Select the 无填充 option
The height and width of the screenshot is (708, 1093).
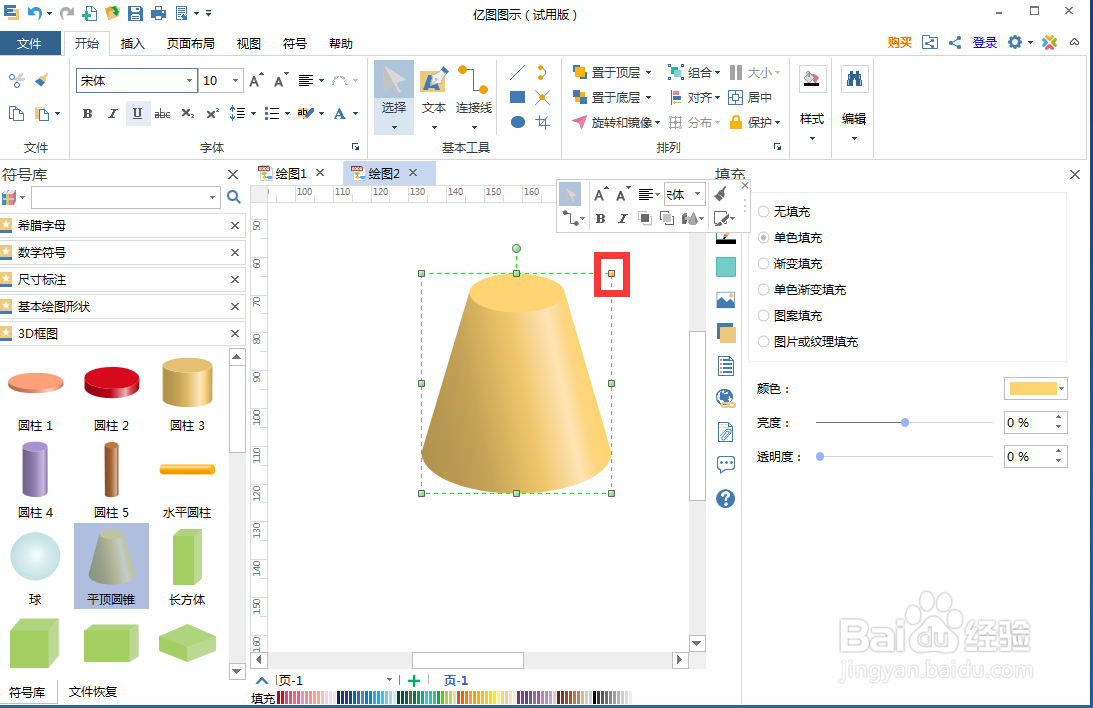763,211
